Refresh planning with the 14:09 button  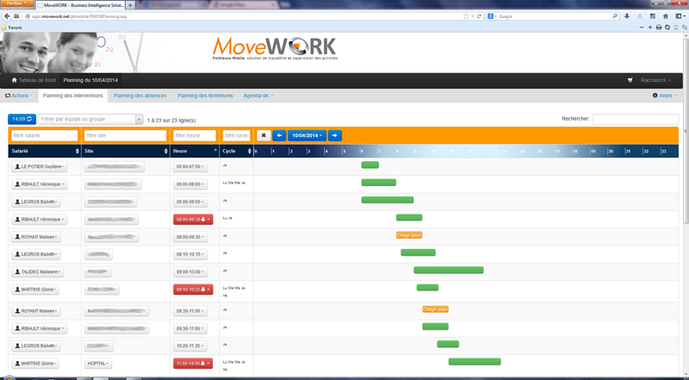pos(22,119)
